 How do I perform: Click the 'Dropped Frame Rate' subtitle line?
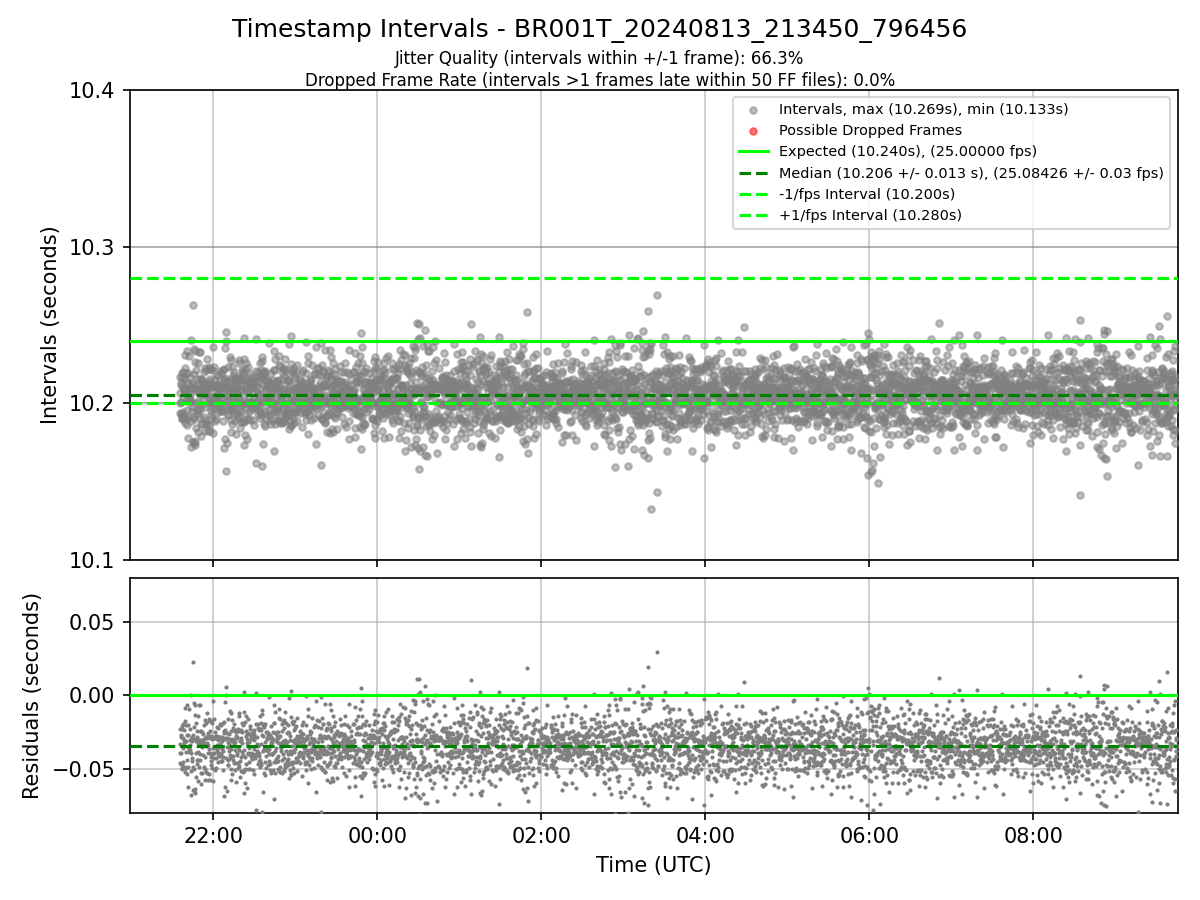pyautogui.click(x=599, y=80)
